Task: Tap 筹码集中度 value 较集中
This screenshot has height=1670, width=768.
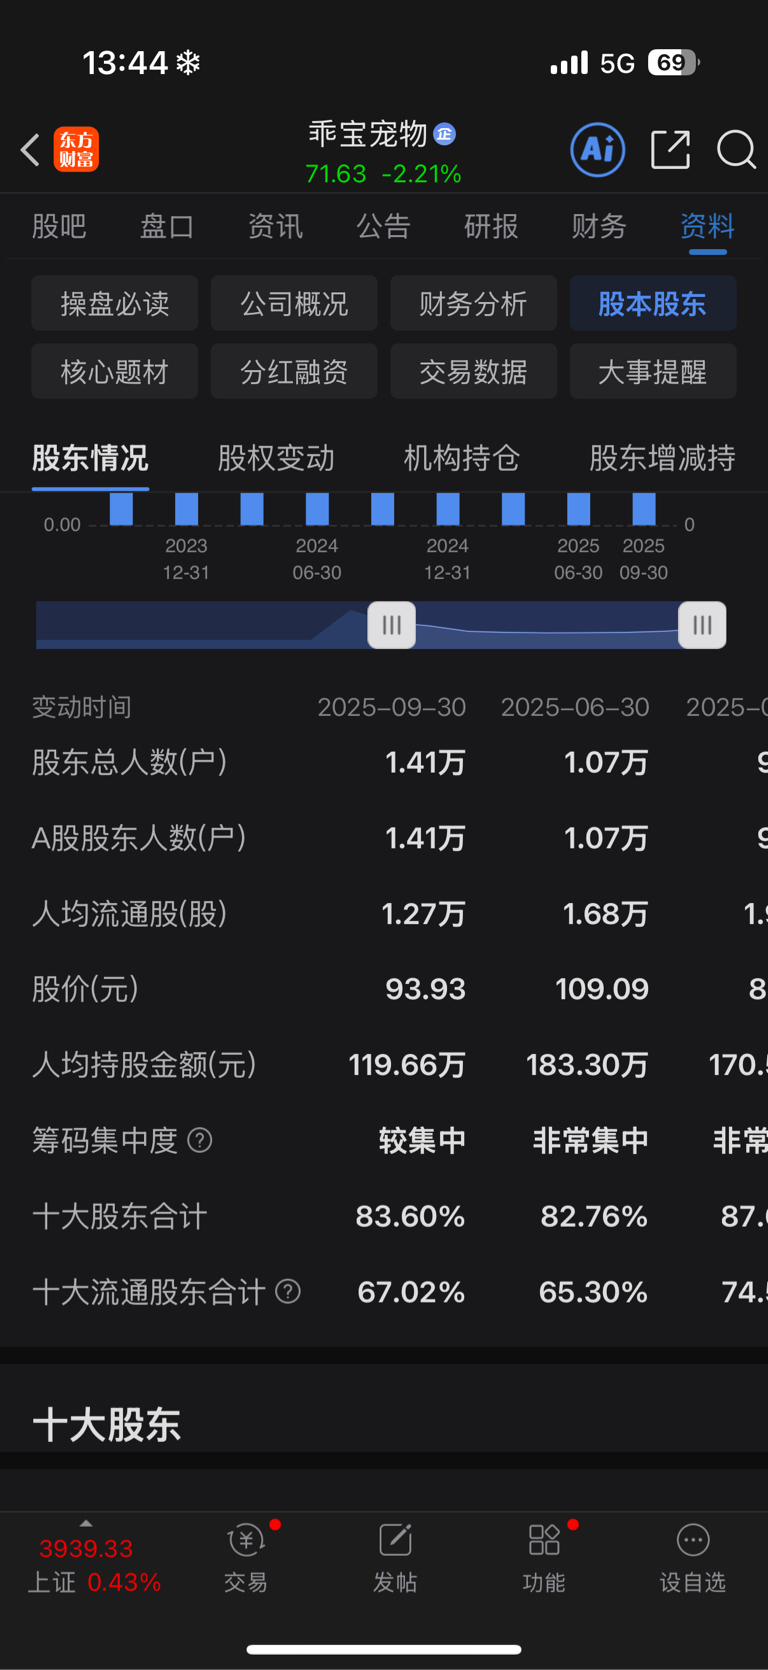Action: tap(422, 1140)
